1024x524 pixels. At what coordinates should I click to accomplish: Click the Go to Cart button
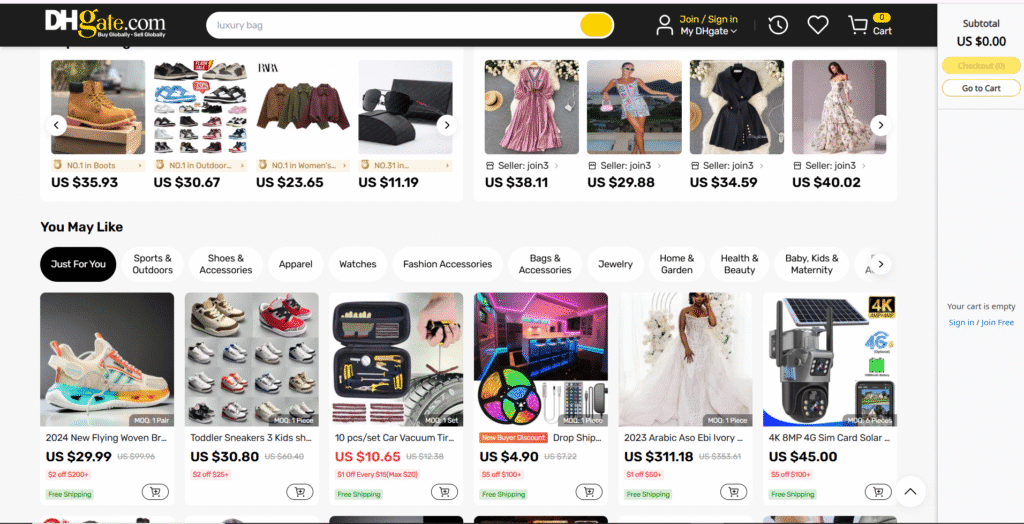[x=981, y=88]
